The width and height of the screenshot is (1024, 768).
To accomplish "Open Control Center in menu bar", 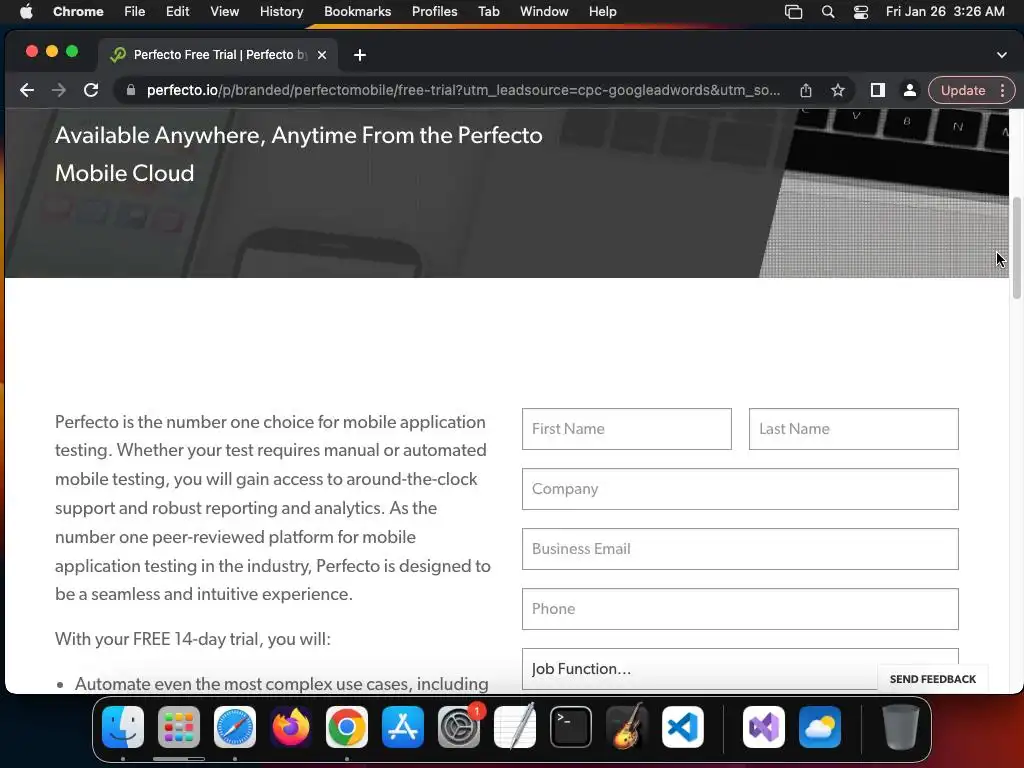I will pyautogui.click(x=861, y=11).
